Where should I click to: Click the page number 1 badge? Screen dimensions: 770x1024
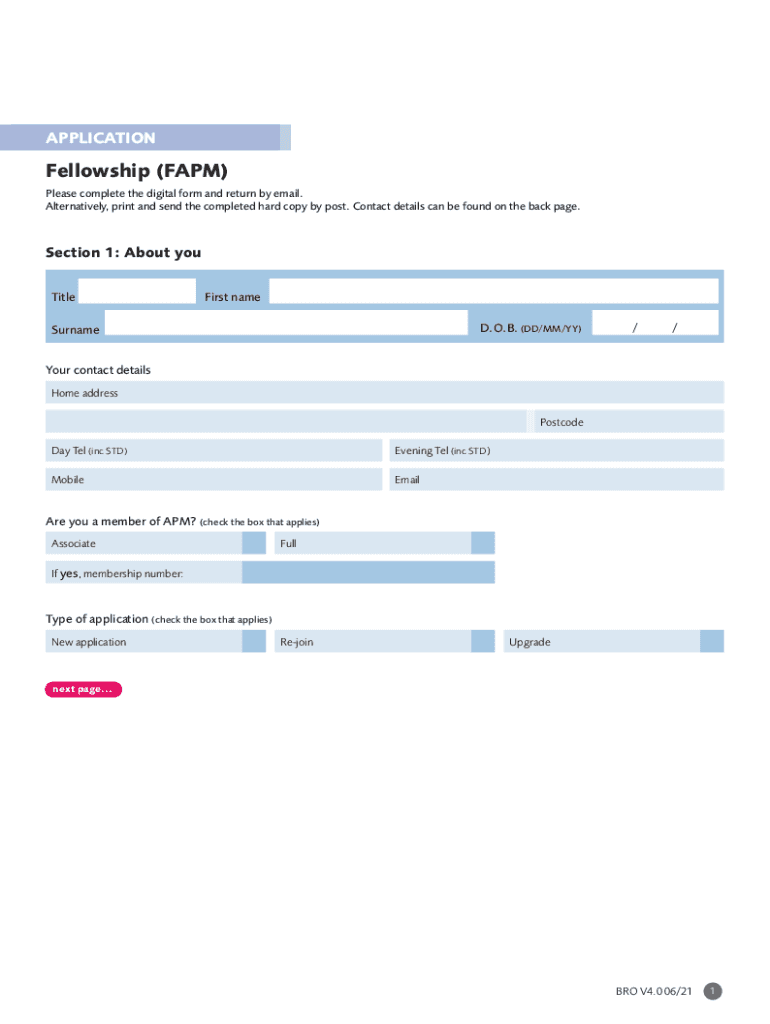pos(712,991)
